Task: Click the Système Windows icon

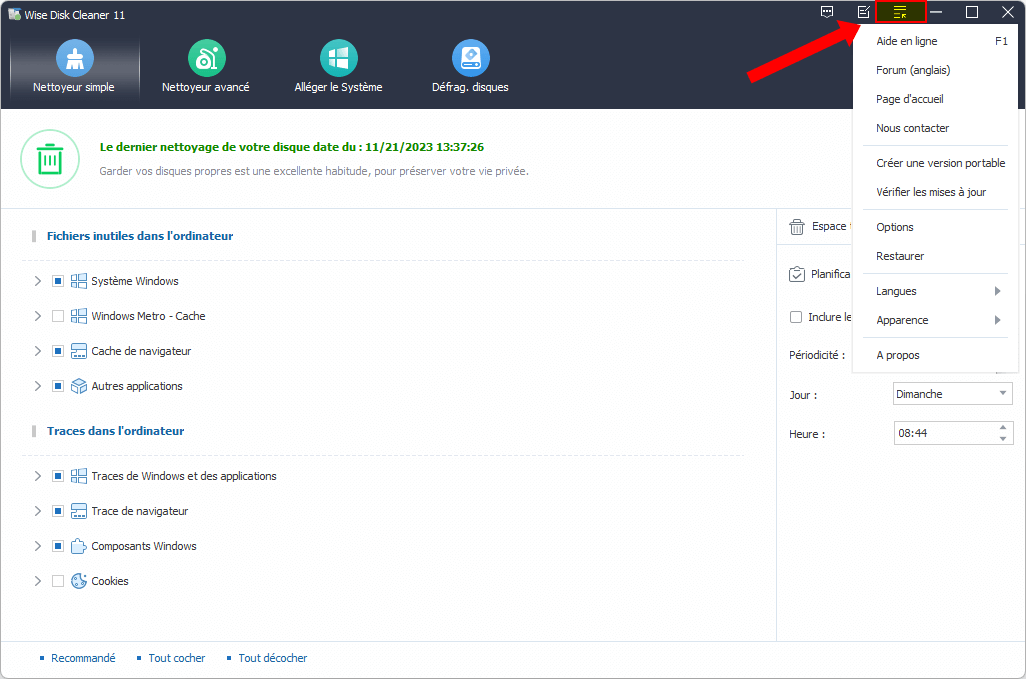Action: [79, 281]
